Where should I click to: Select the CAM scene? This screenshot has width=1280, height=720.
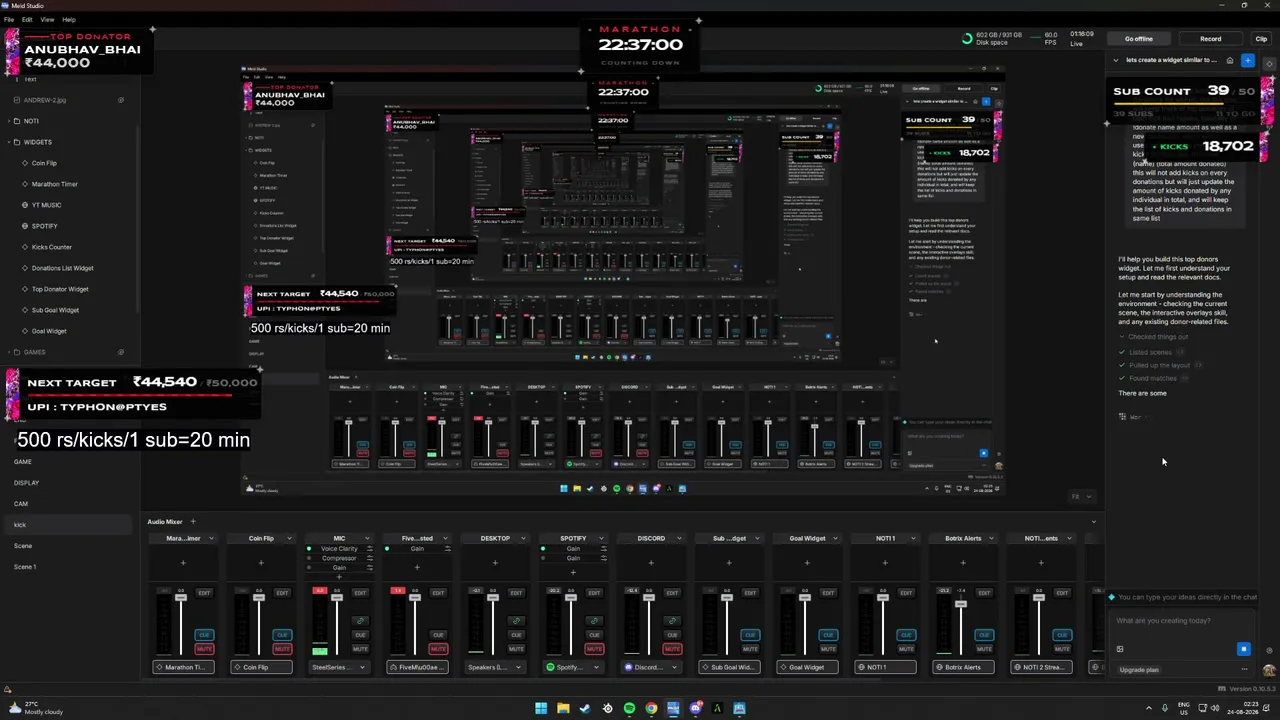(21, 504)
